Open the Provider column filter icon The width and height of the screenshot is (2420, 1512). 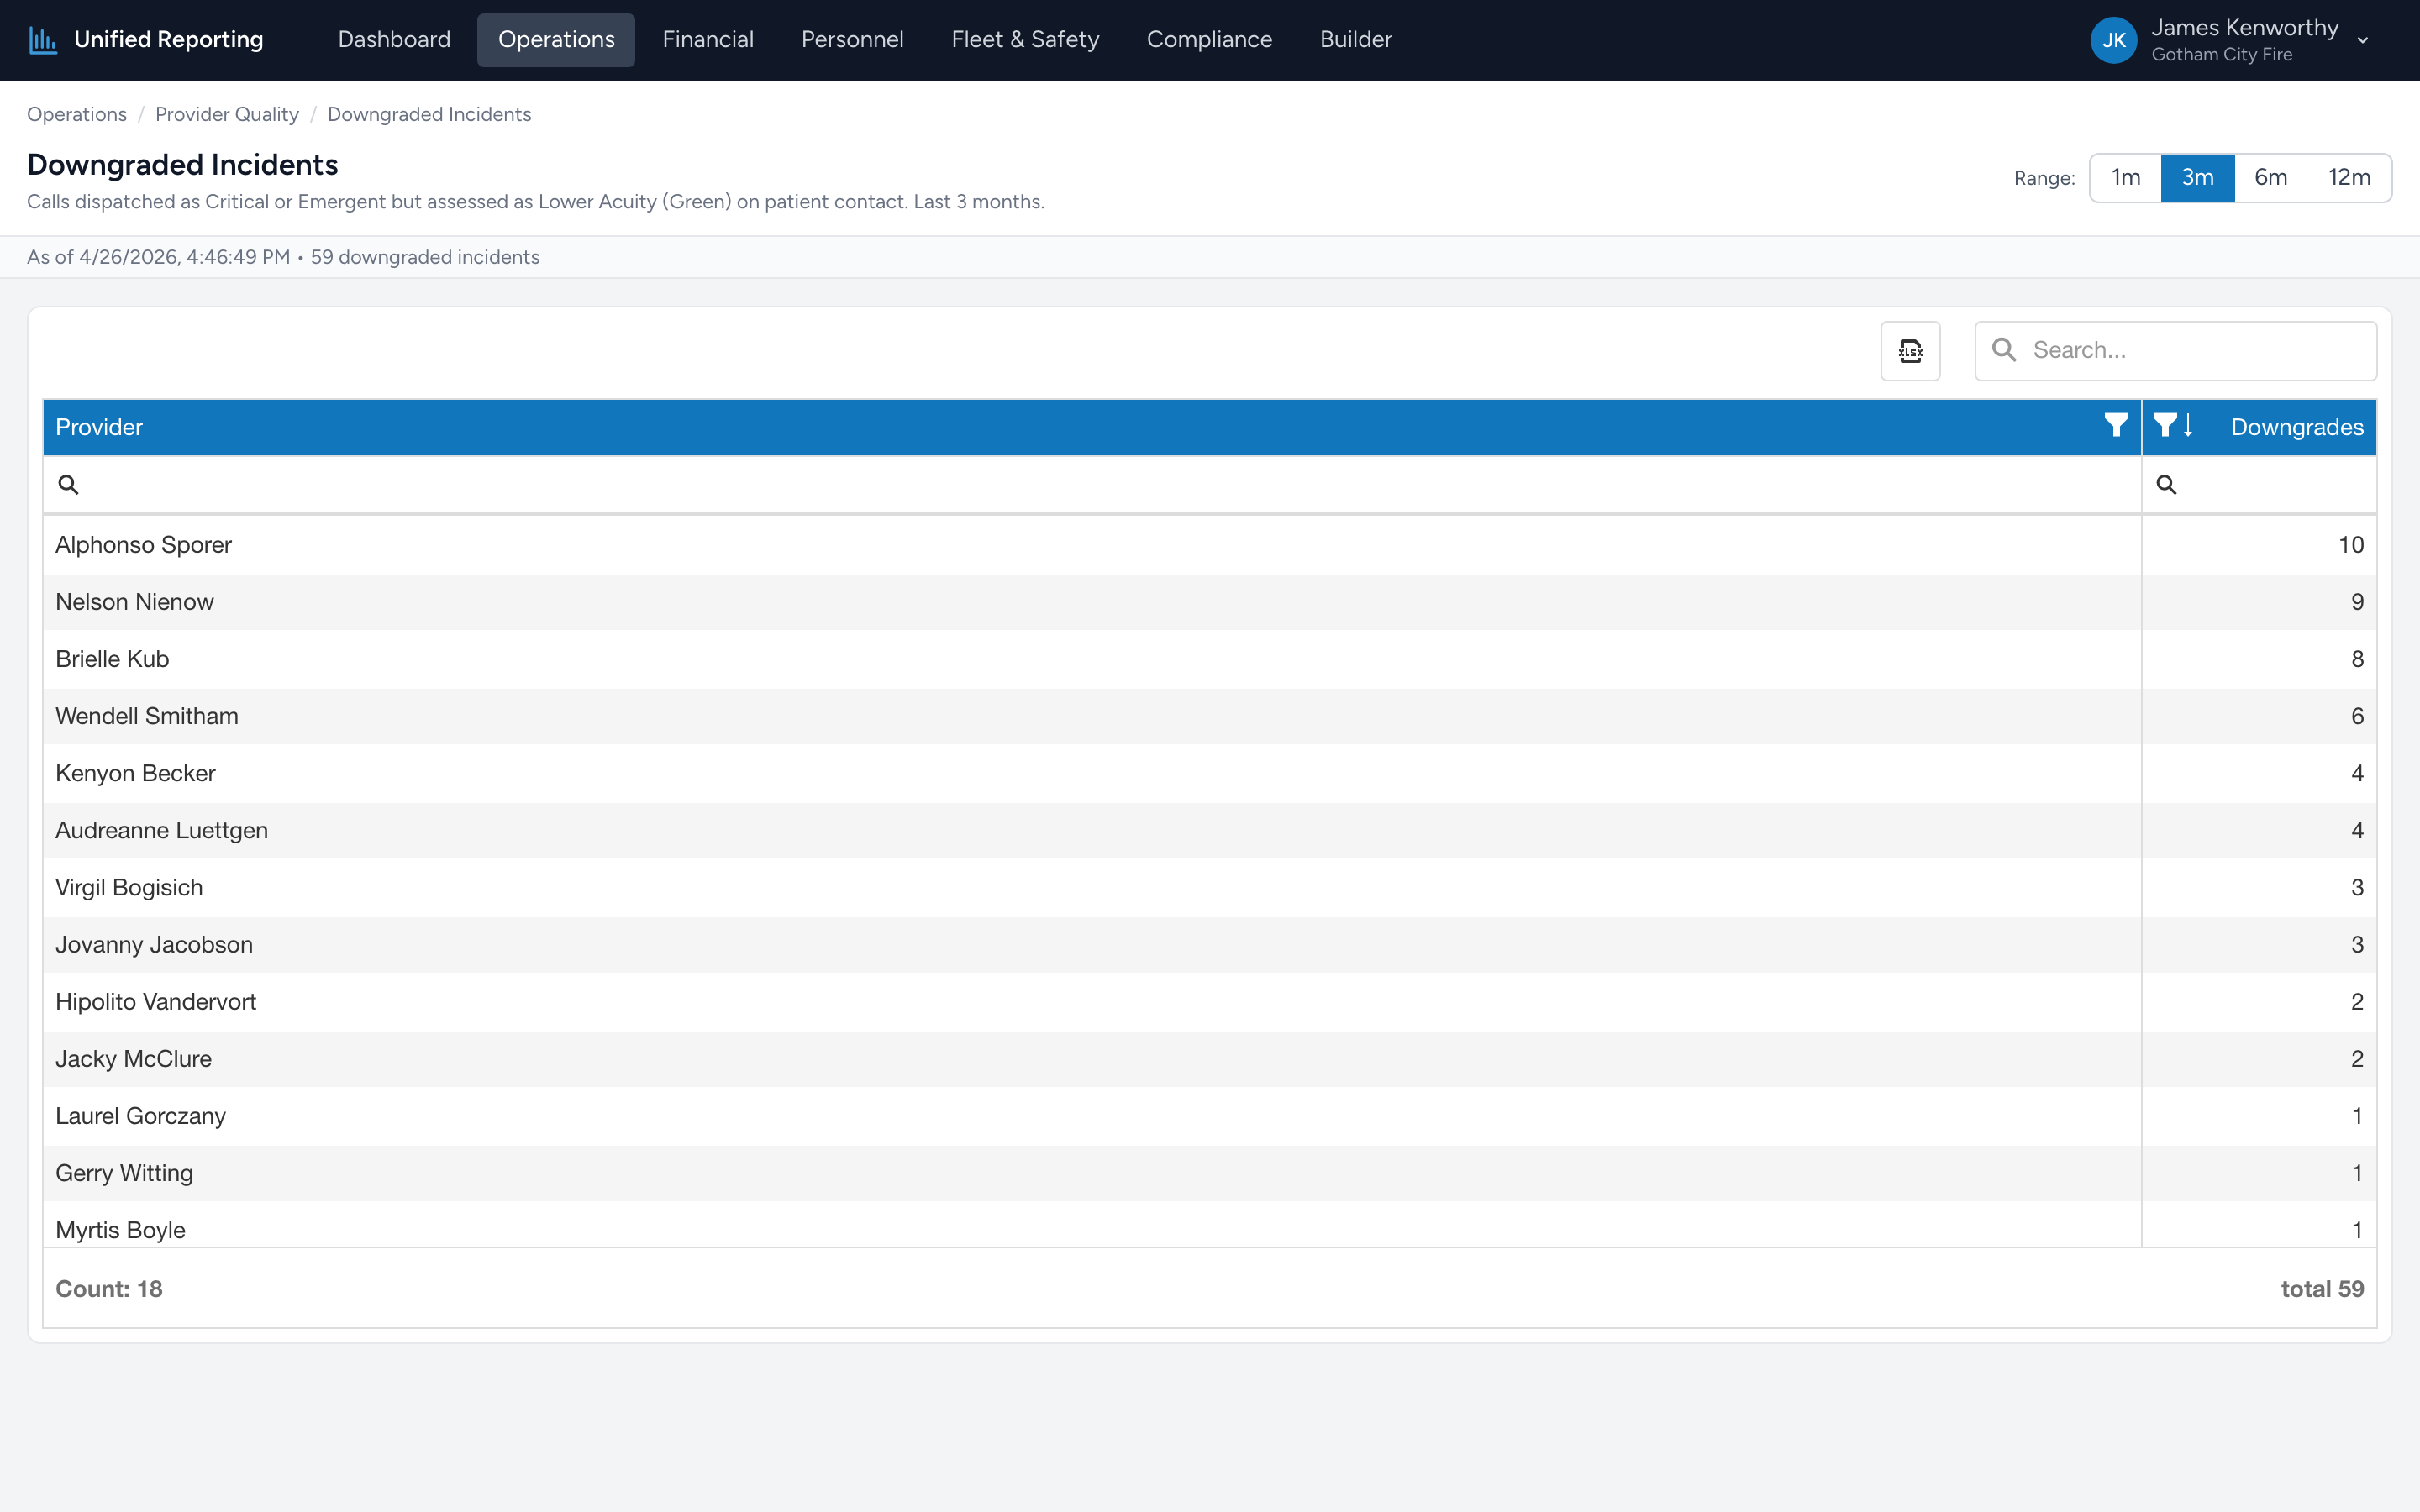(2115, 426)
